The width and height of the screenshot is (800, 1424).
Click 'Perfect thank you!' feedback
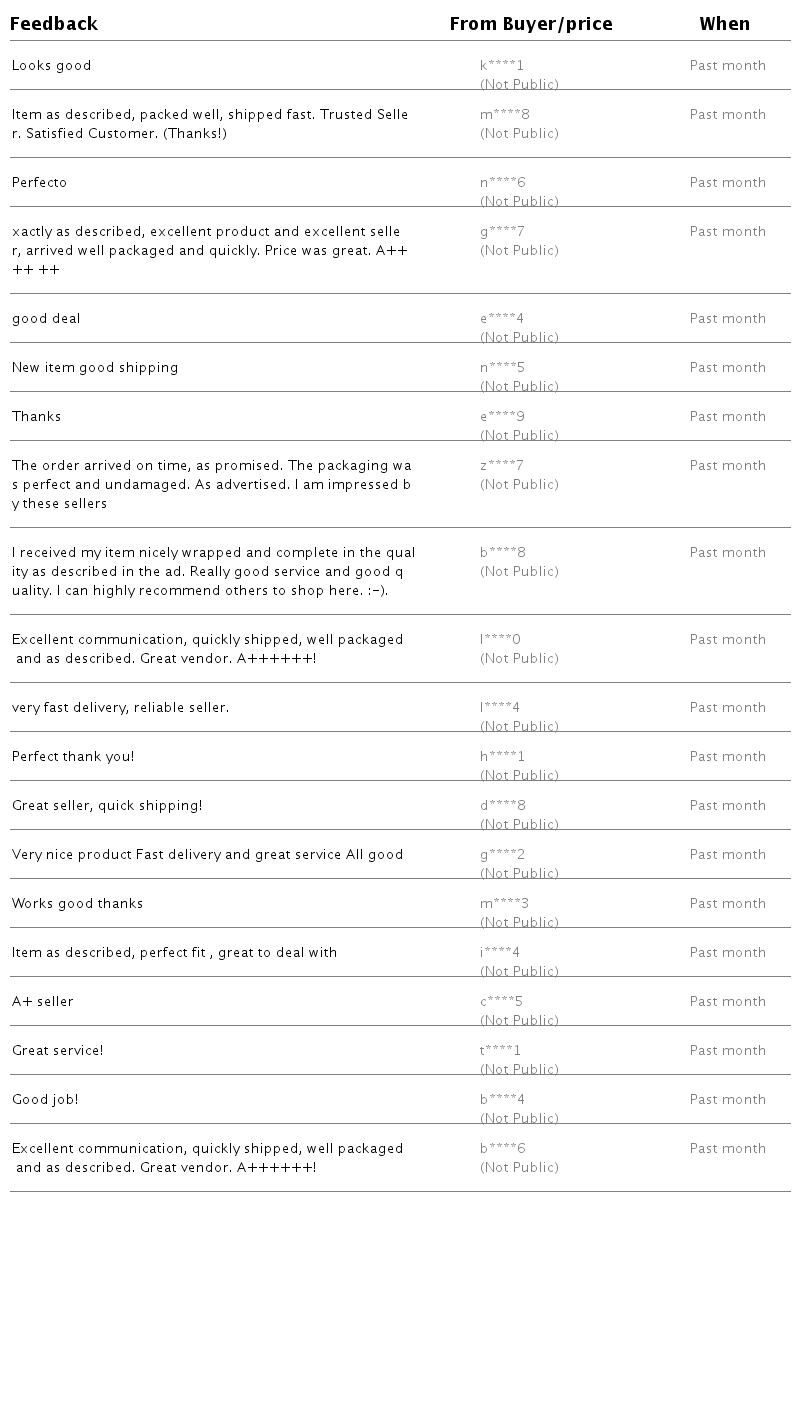pos(73,757)
